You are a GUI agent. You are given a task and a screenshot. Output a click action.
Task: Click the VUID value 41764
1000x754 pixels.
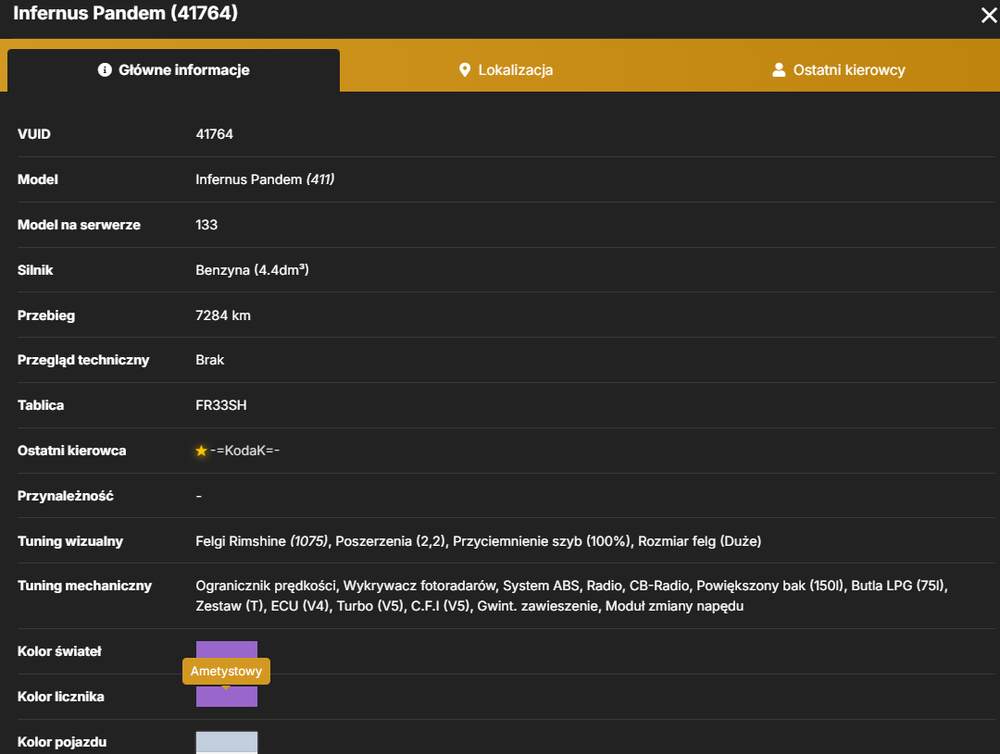coord(214,134)
